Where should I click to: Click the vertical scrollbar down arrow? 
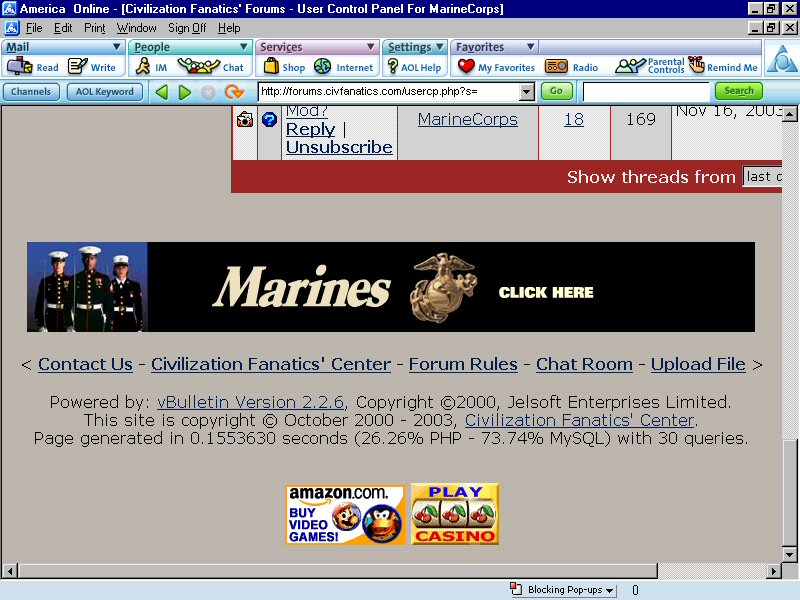[789, 555]
